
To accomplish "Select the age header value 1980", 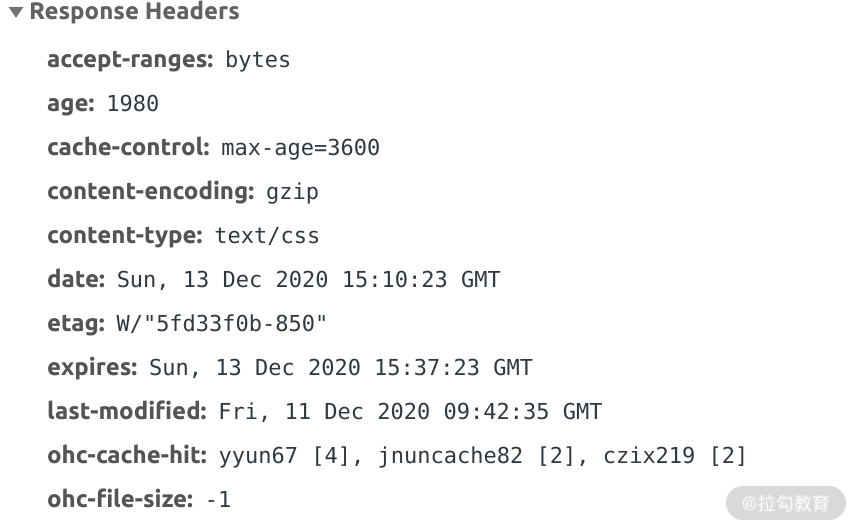I will (133, 103).
